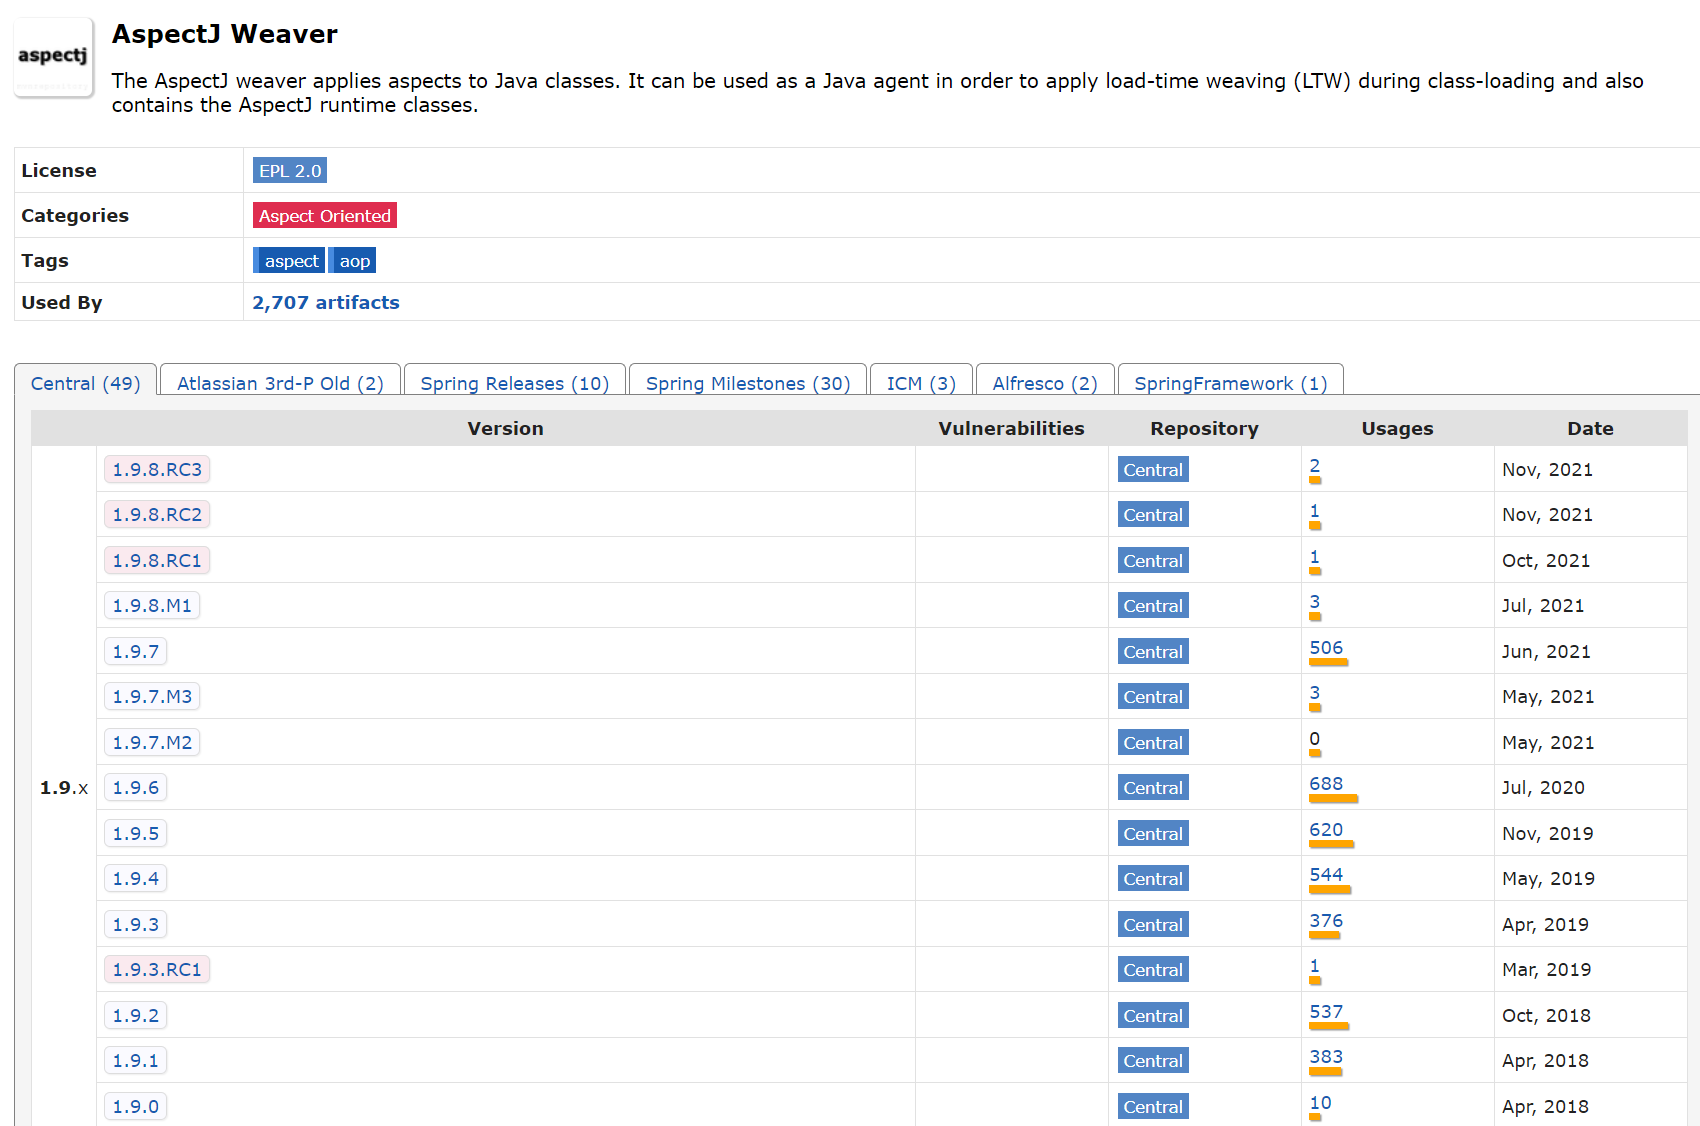
Task: Click Central badge in 1.9.5 row
Action: 1153,834
